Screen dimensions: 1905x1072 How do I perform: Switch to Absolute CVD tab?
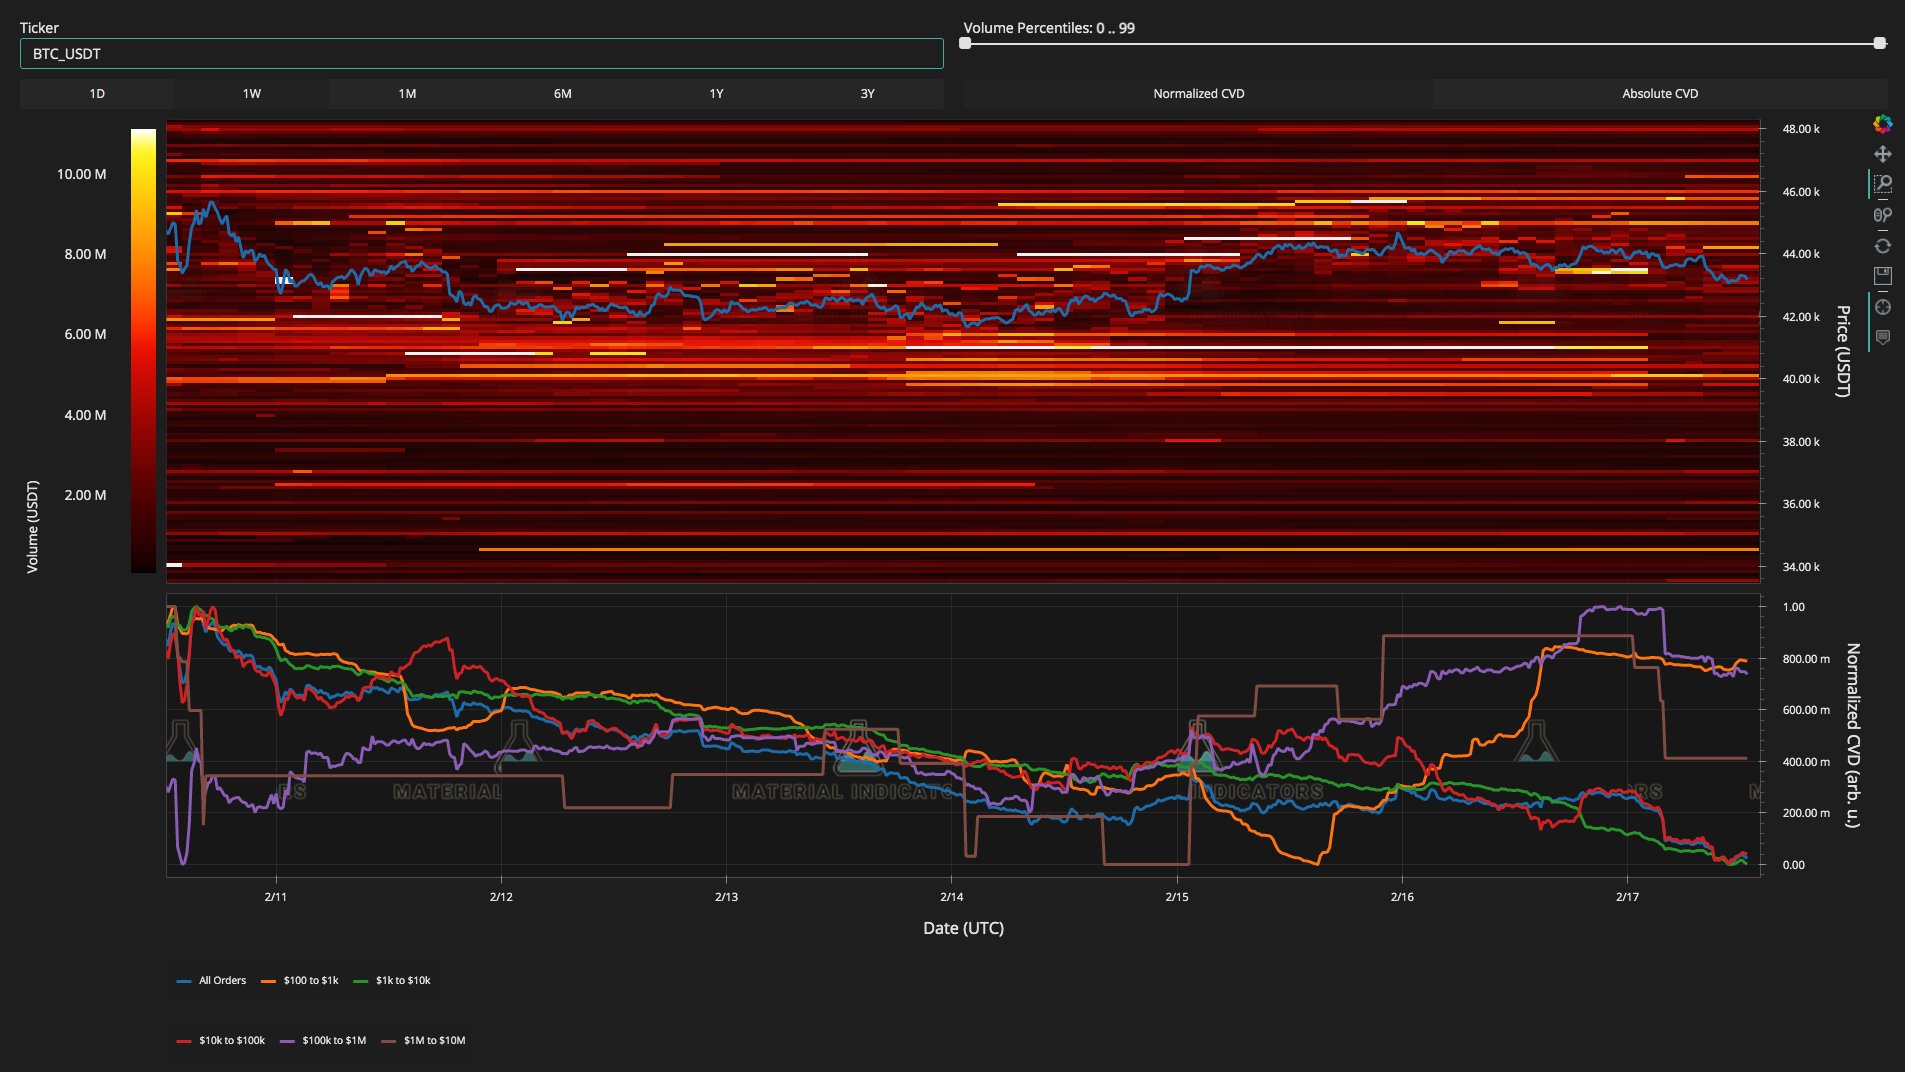coord(1659,94)
